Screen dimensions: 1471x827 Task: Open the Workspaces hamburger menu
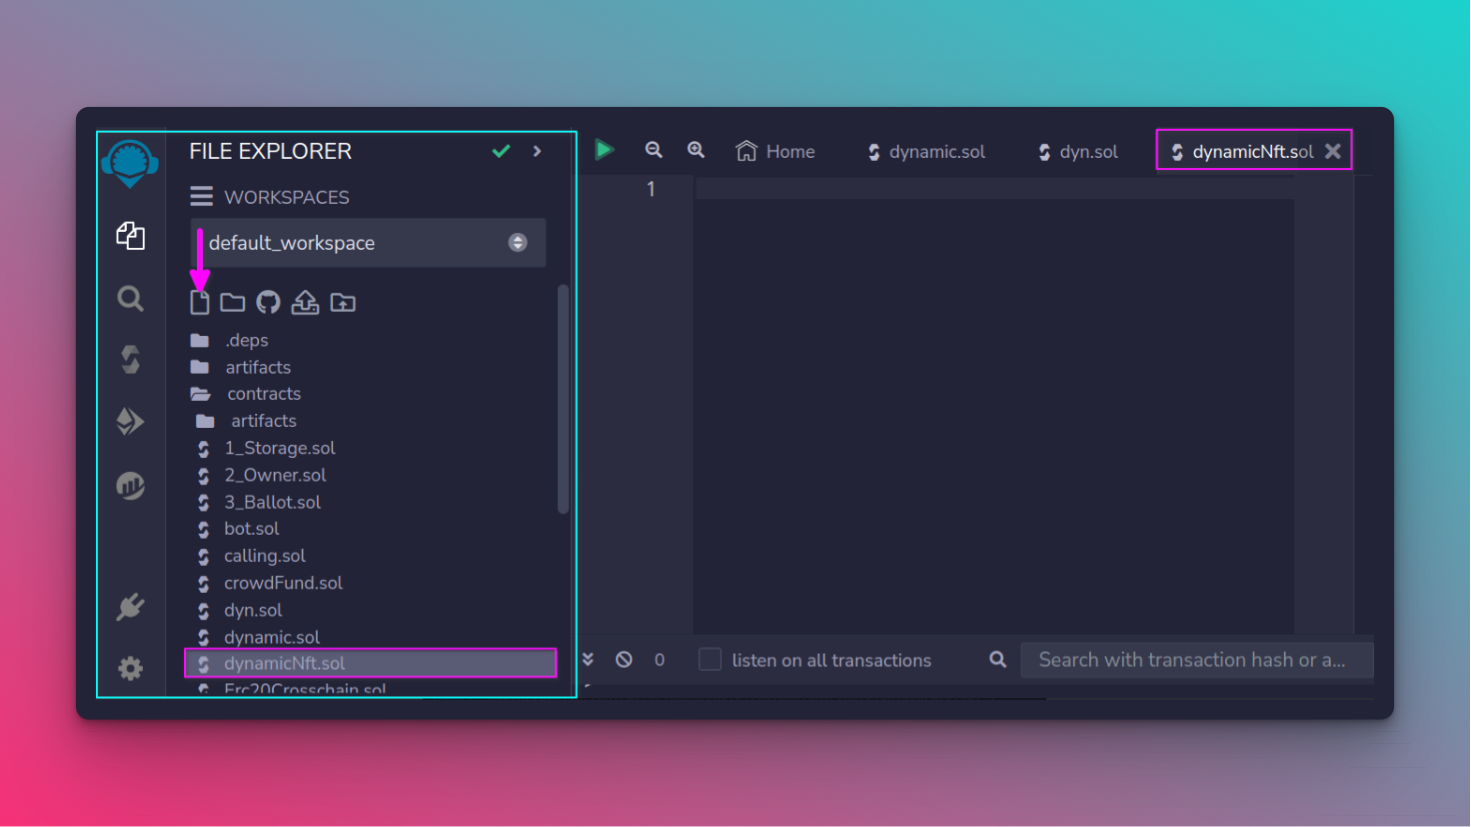[x=201, y=196]
